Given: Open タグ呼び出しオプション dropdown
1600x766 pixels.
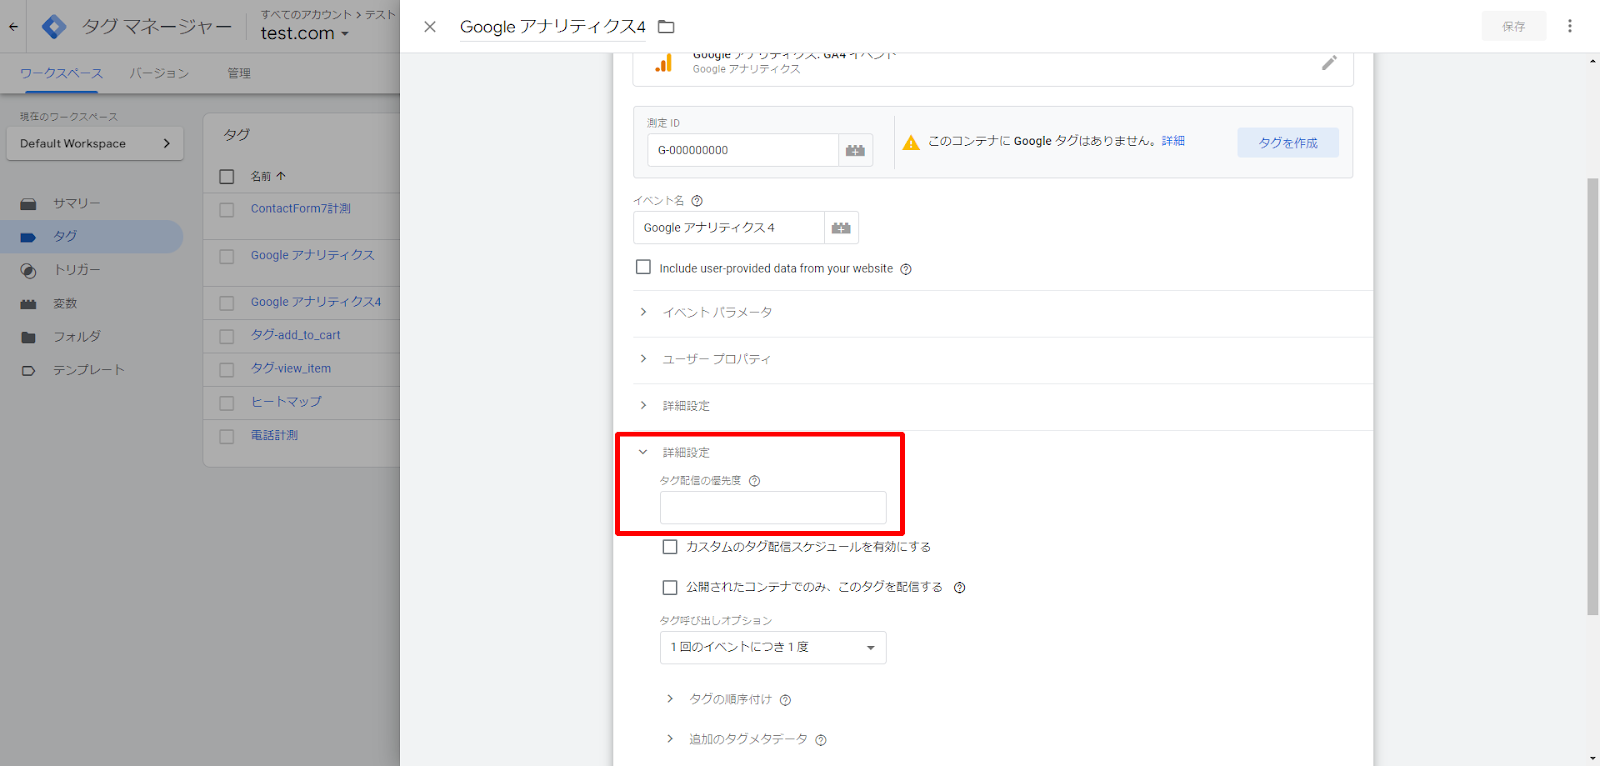Looking at the screenshot, I should click(773, 648).
